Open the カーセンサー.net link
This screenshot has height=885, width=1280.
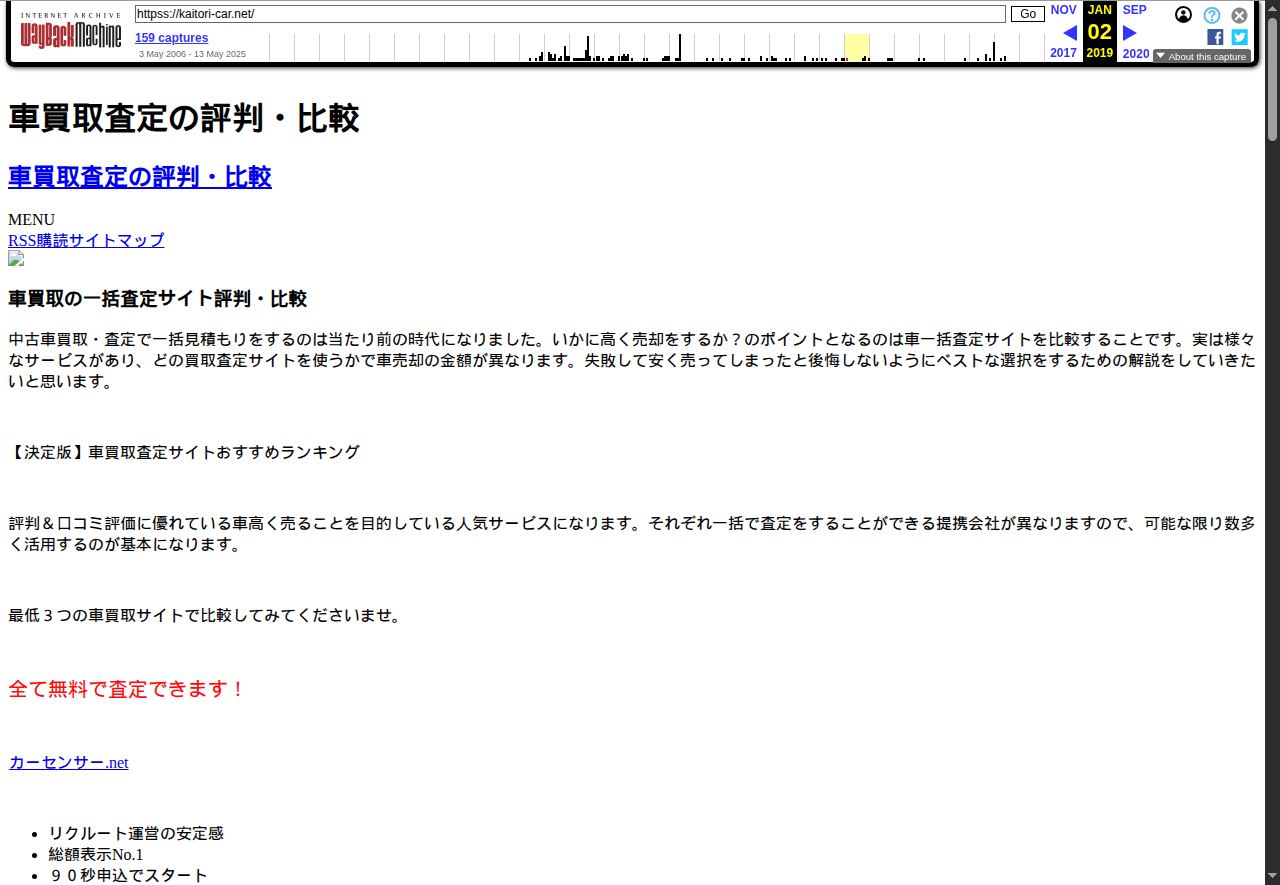(x=69, y=762)
